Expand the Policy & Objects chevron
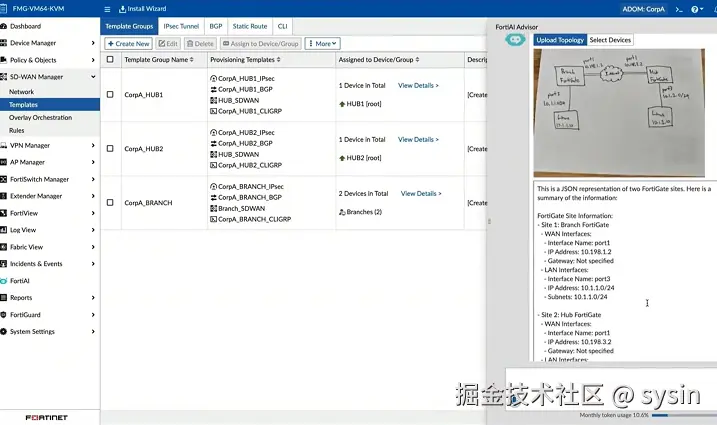 (x=93, y=60)
